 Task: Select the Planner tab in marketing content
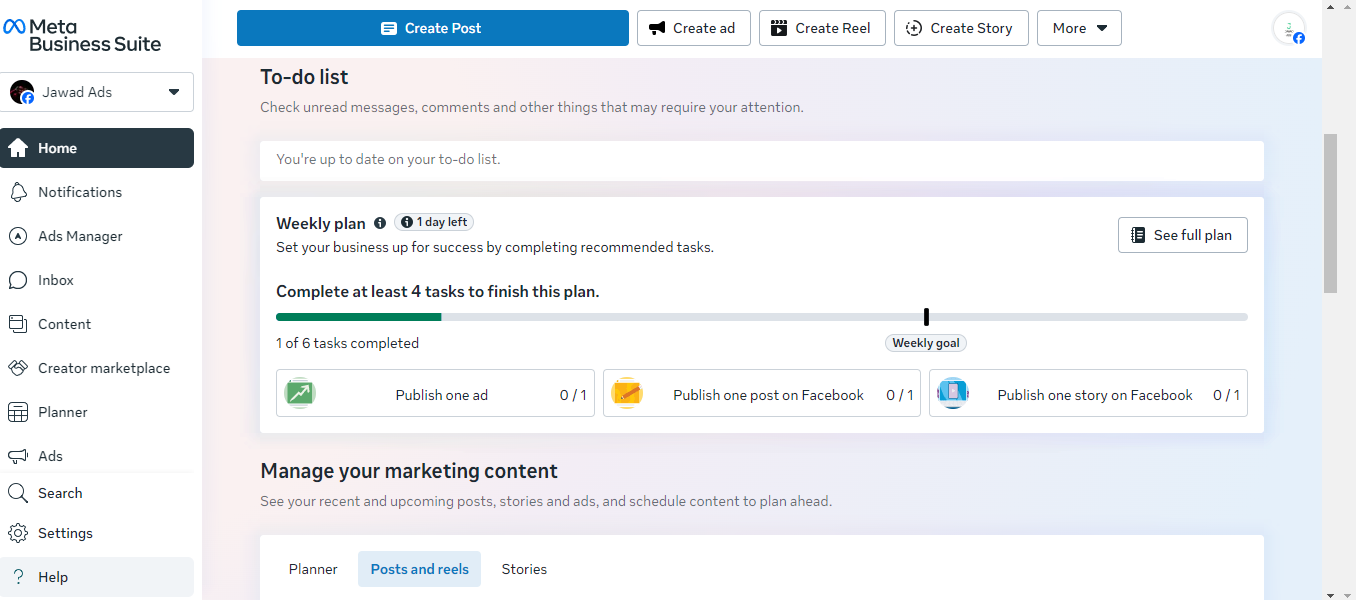point(313,569)
